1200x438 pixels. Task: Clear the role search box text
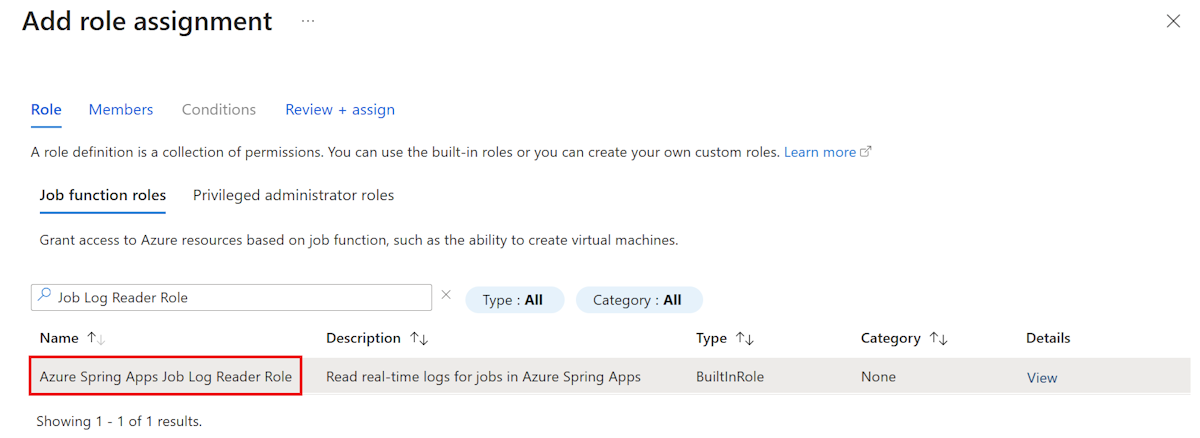(x=446, y=295)
